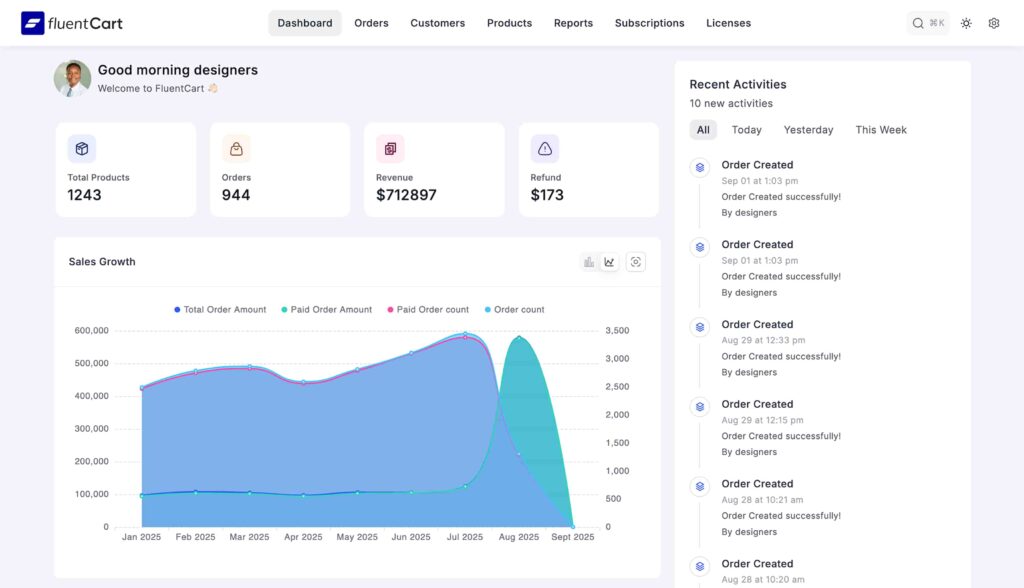Switch Sales Growth to bar chart view

click(x=589, y=262)
